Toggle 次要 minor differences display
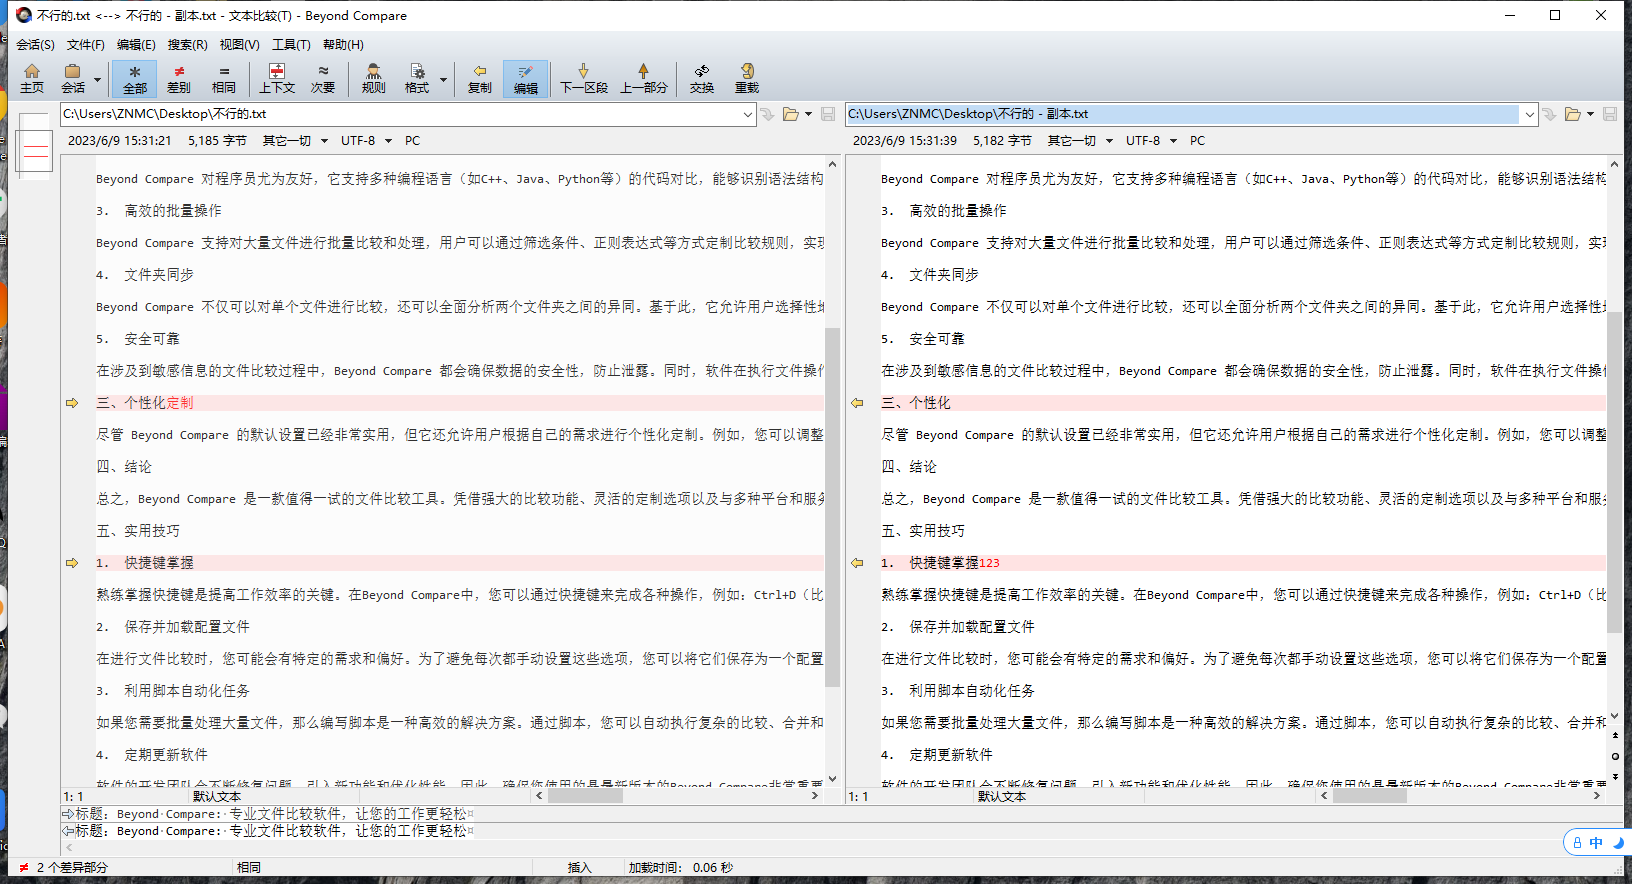The width and height of the screenshot is (1632, 884). pos(323,78)
